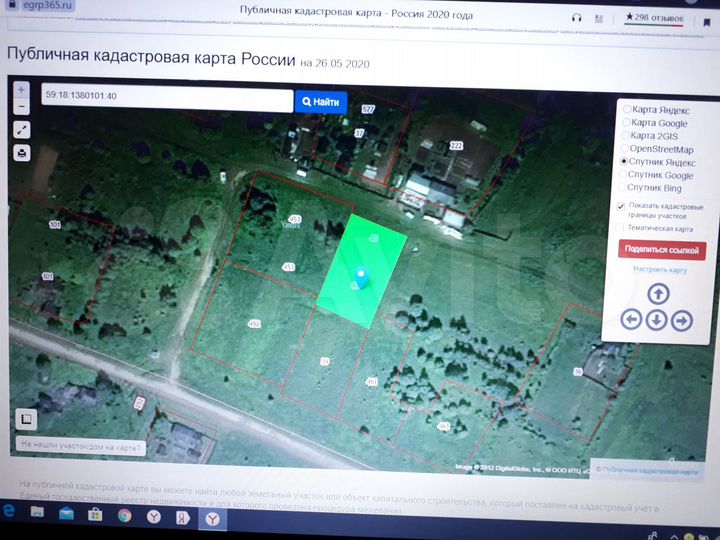Zoom in on the map
This screenshot has height=540, width=720.
[21, 90]
